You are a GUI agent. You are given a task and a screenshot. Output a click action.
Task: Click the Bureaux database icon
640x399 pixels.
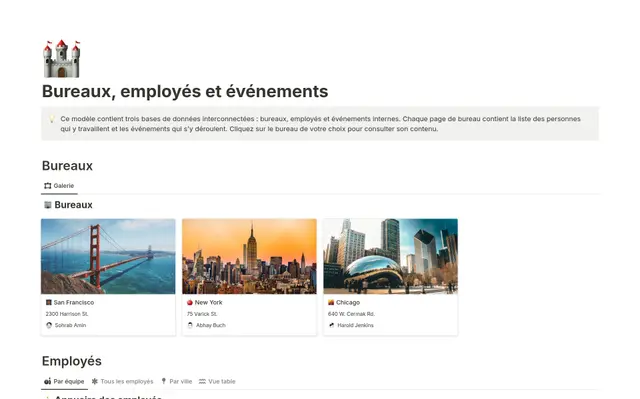pyautogui.click(x=48, y=205)
